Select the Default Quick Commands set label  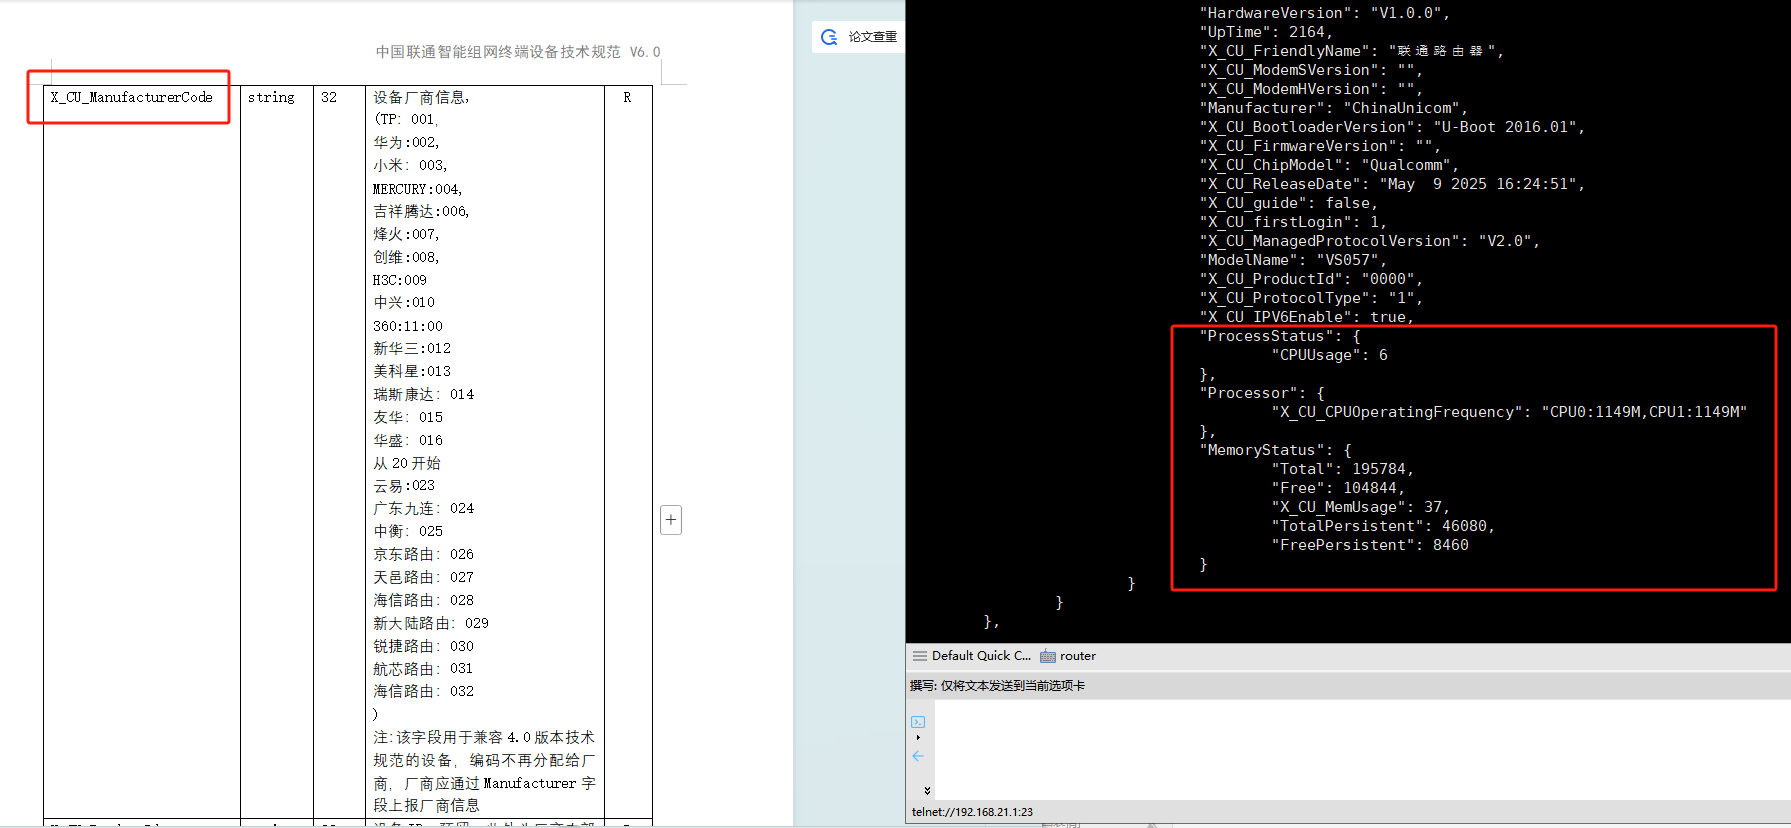pos(981,656)
